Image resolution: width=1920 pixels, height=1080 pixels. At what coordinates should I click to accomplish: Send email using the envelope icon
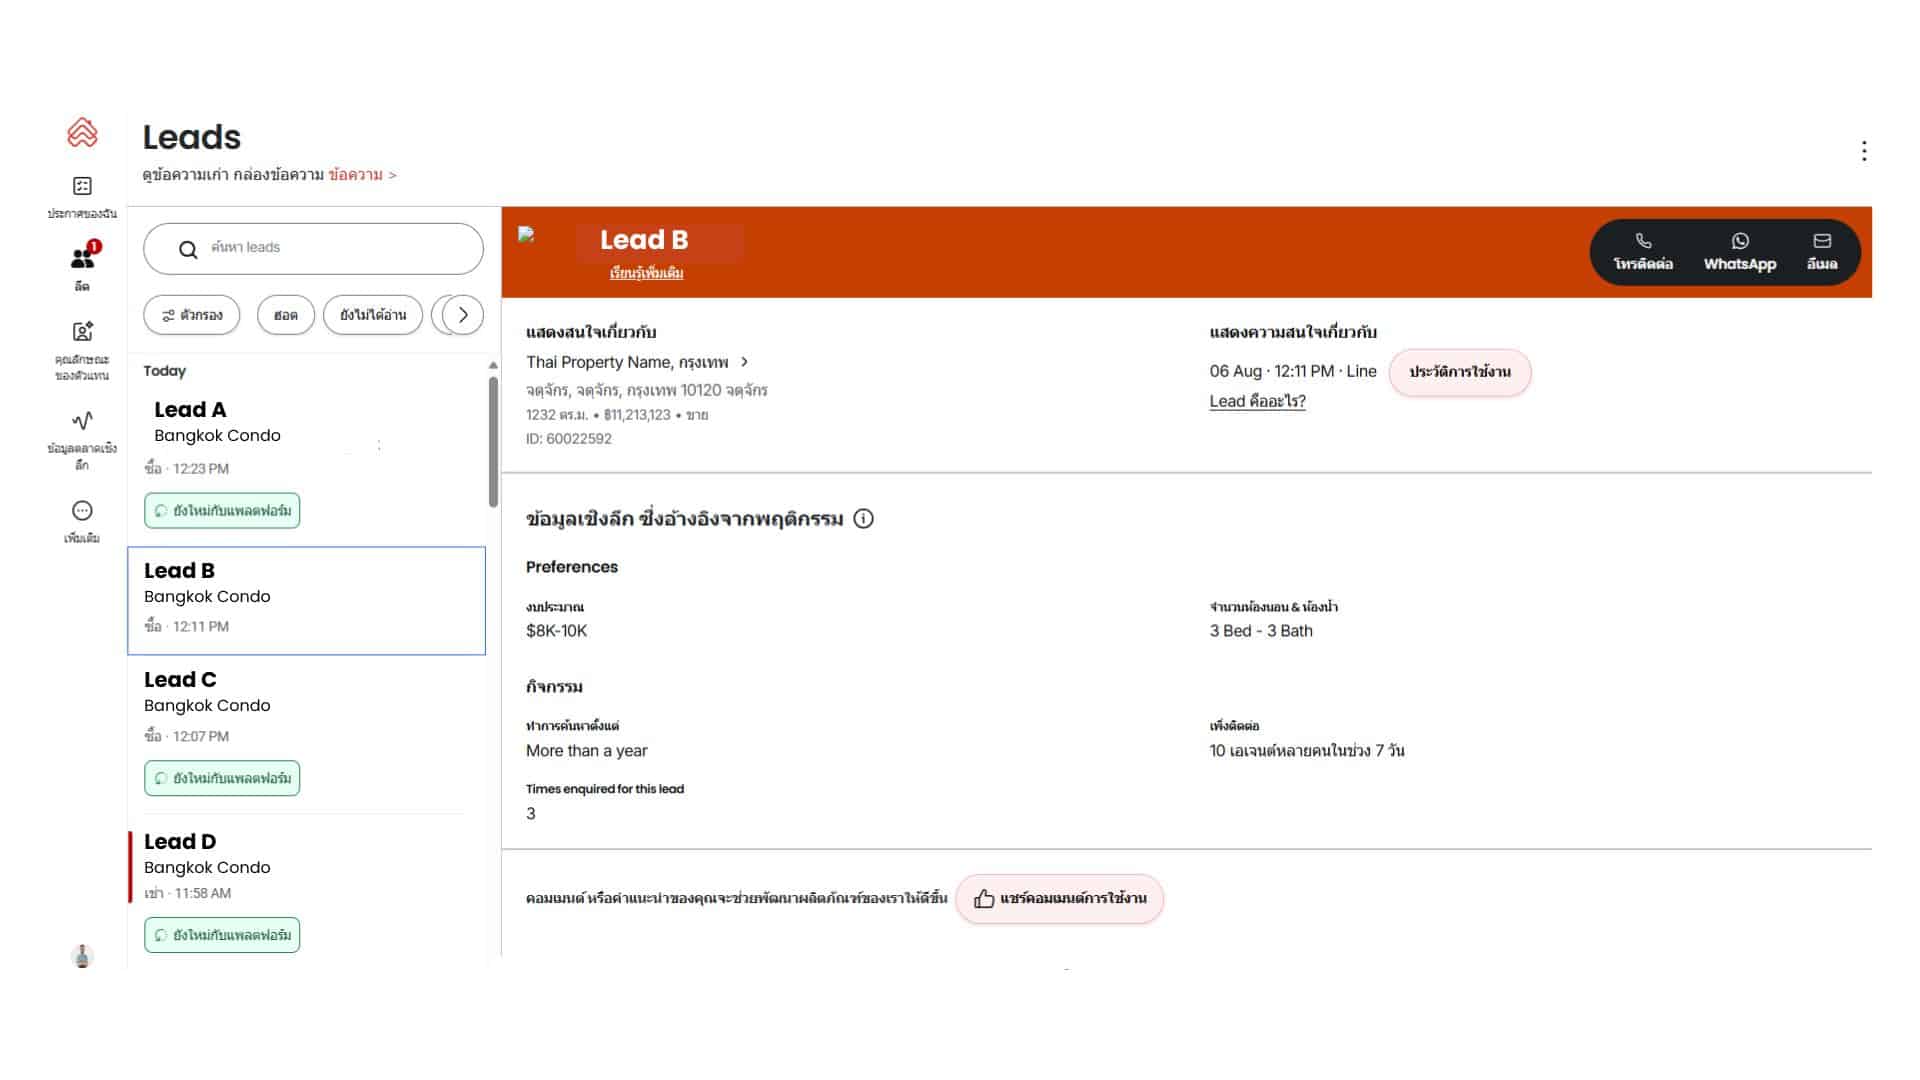[x=1821, y=241]
